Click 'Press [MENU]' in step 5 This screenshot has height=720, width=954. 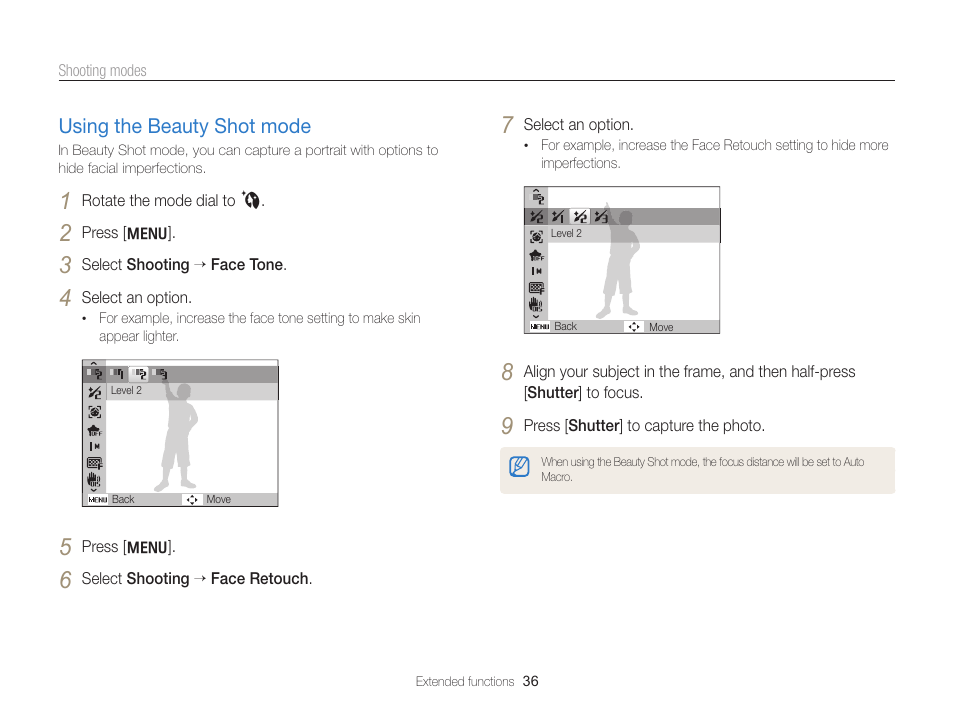click(x=128, y=547)
